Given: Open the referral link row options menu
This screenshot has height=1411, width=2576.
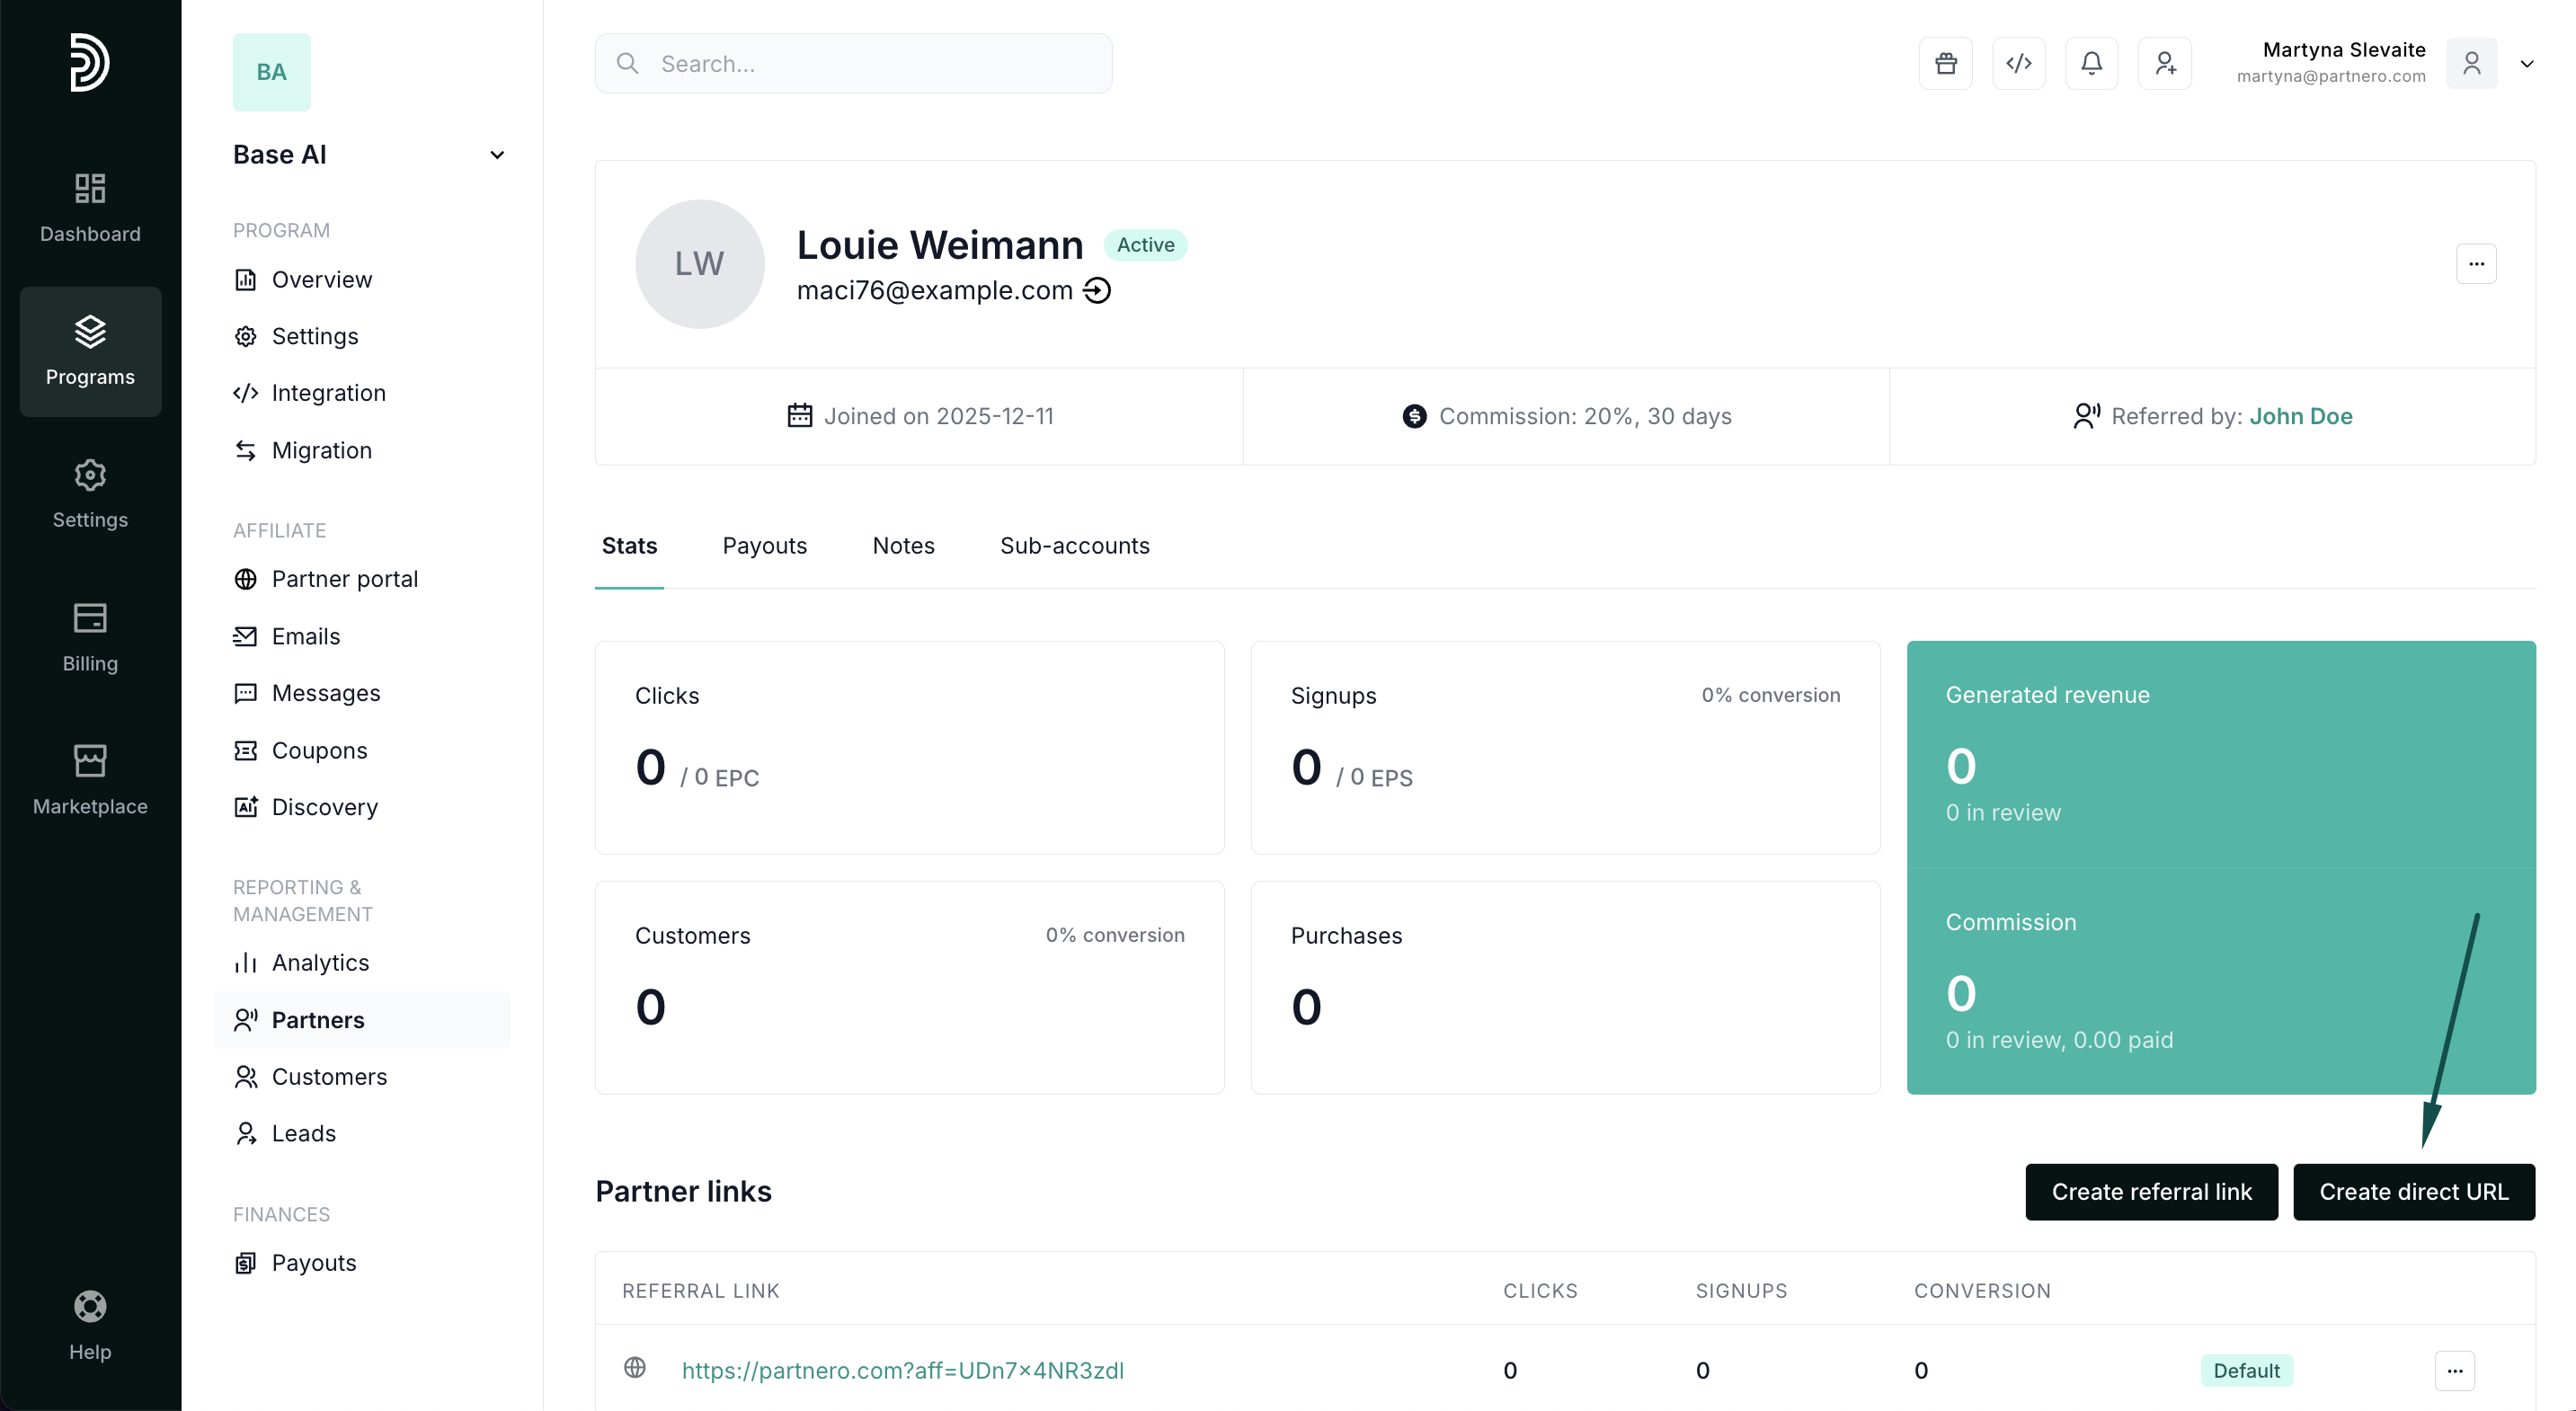Looking at the screenshot, I should tap(2454, 1370).
